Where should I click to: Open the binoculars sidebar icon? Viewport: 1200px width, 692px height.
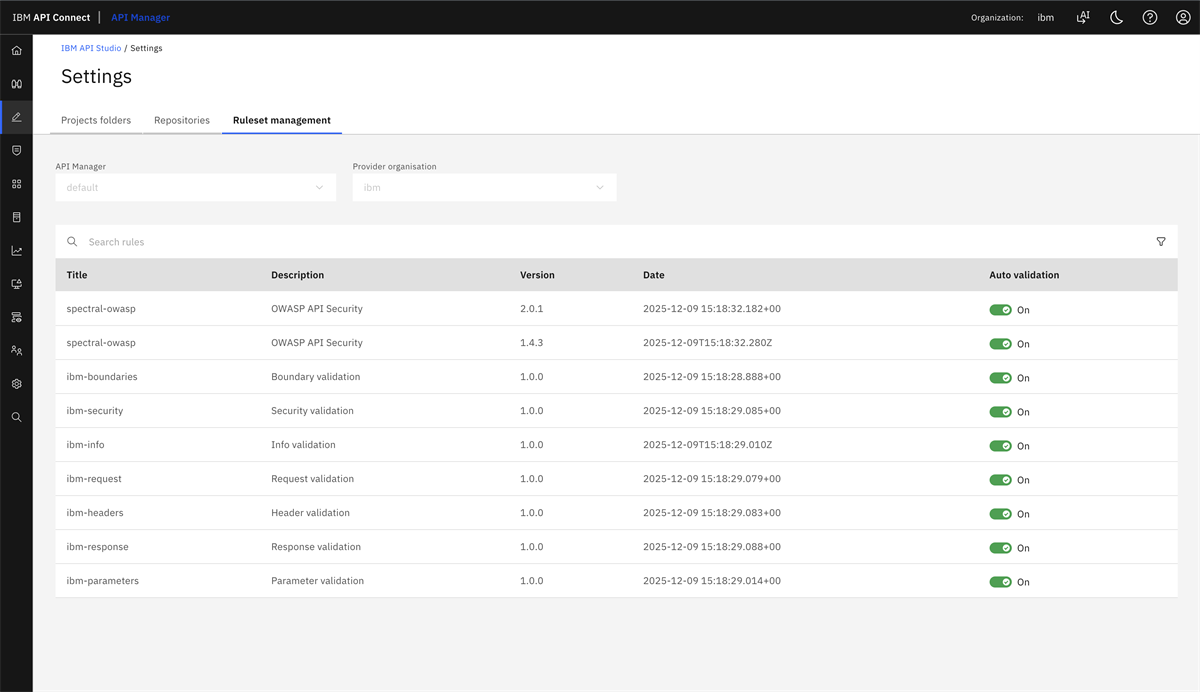pos(16,84)
